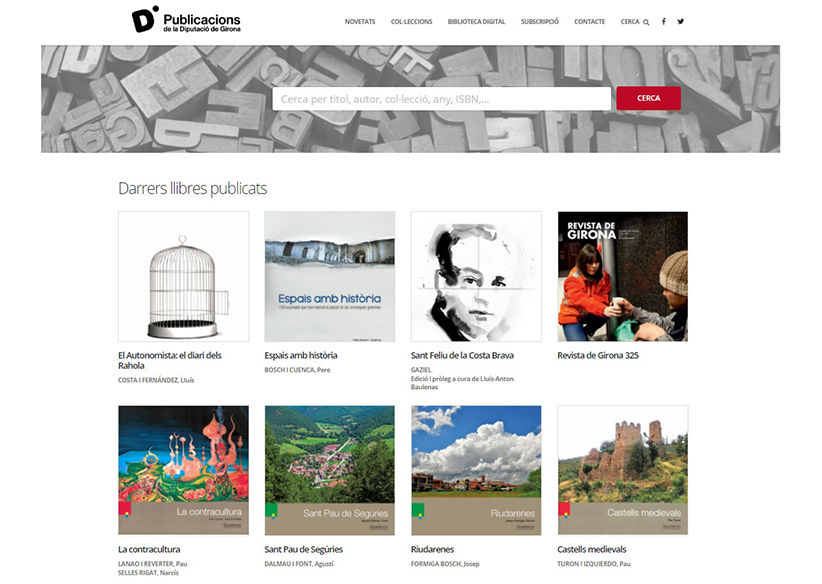Open the Subscripció page
The width and height of the screenshot is (822, 584).
(x=539, y=21)
